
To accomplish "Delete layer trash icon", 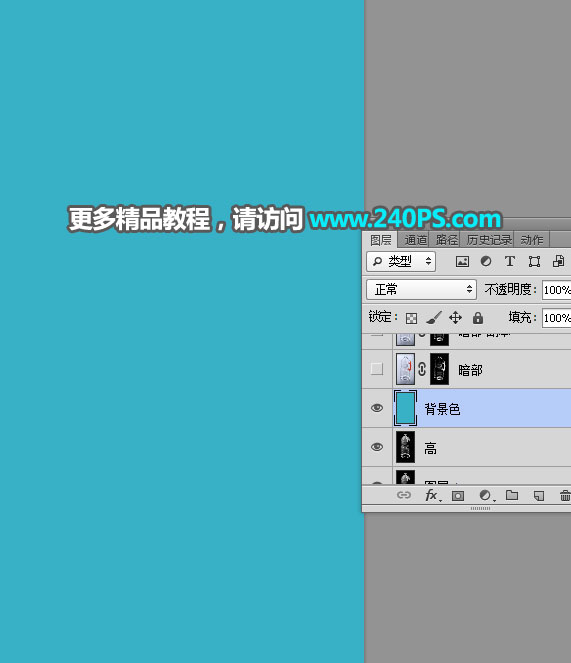I will pyautogui.click(x=565, y=495).
